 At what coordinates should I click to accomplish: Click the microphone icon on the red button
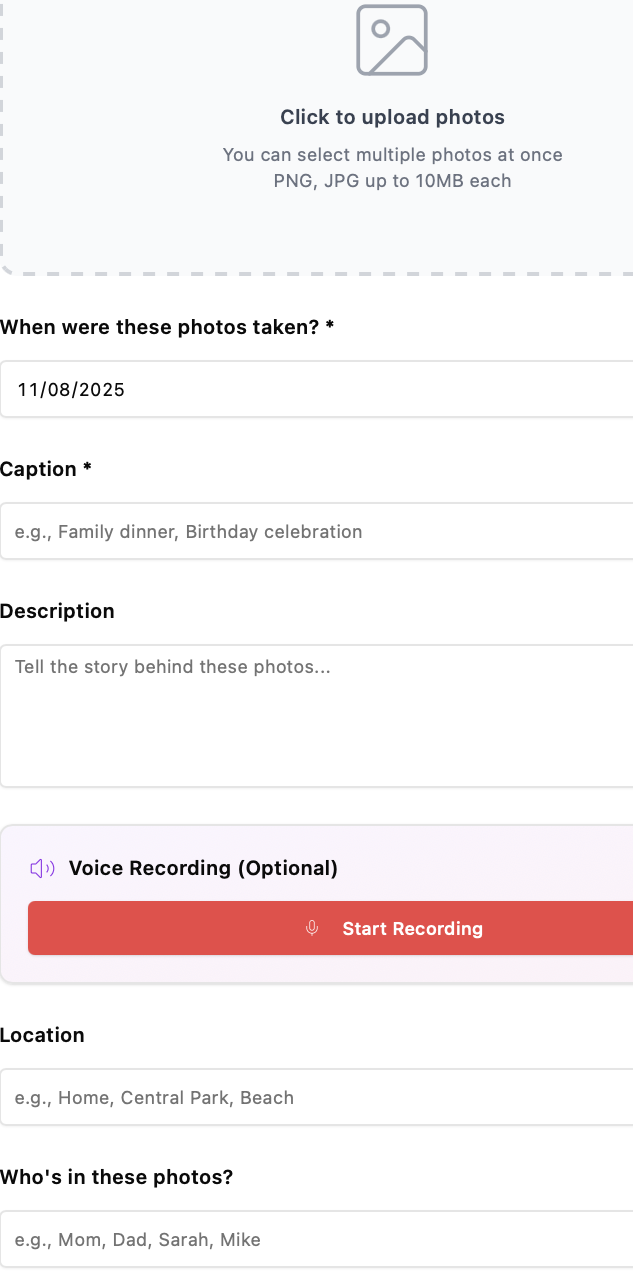312,928
